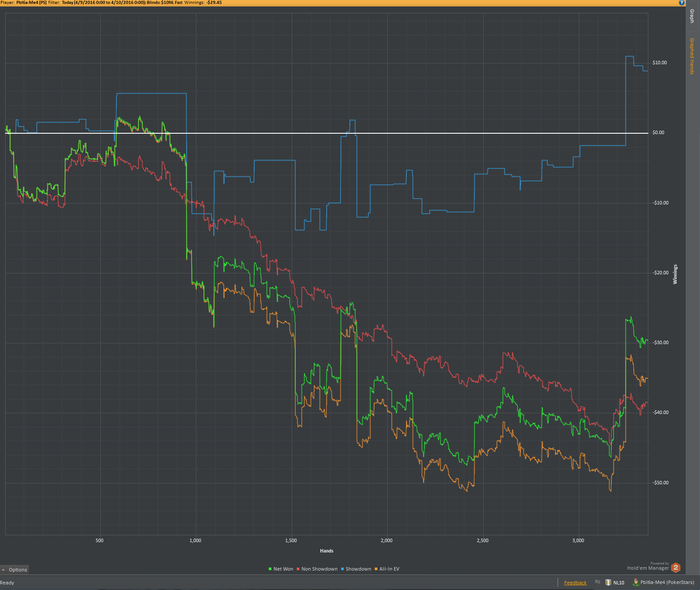Image resolution: width=700 pixels, height=590 pixels.
Task: Toggle the Net Won legend entry
Action: click(281, 569)
